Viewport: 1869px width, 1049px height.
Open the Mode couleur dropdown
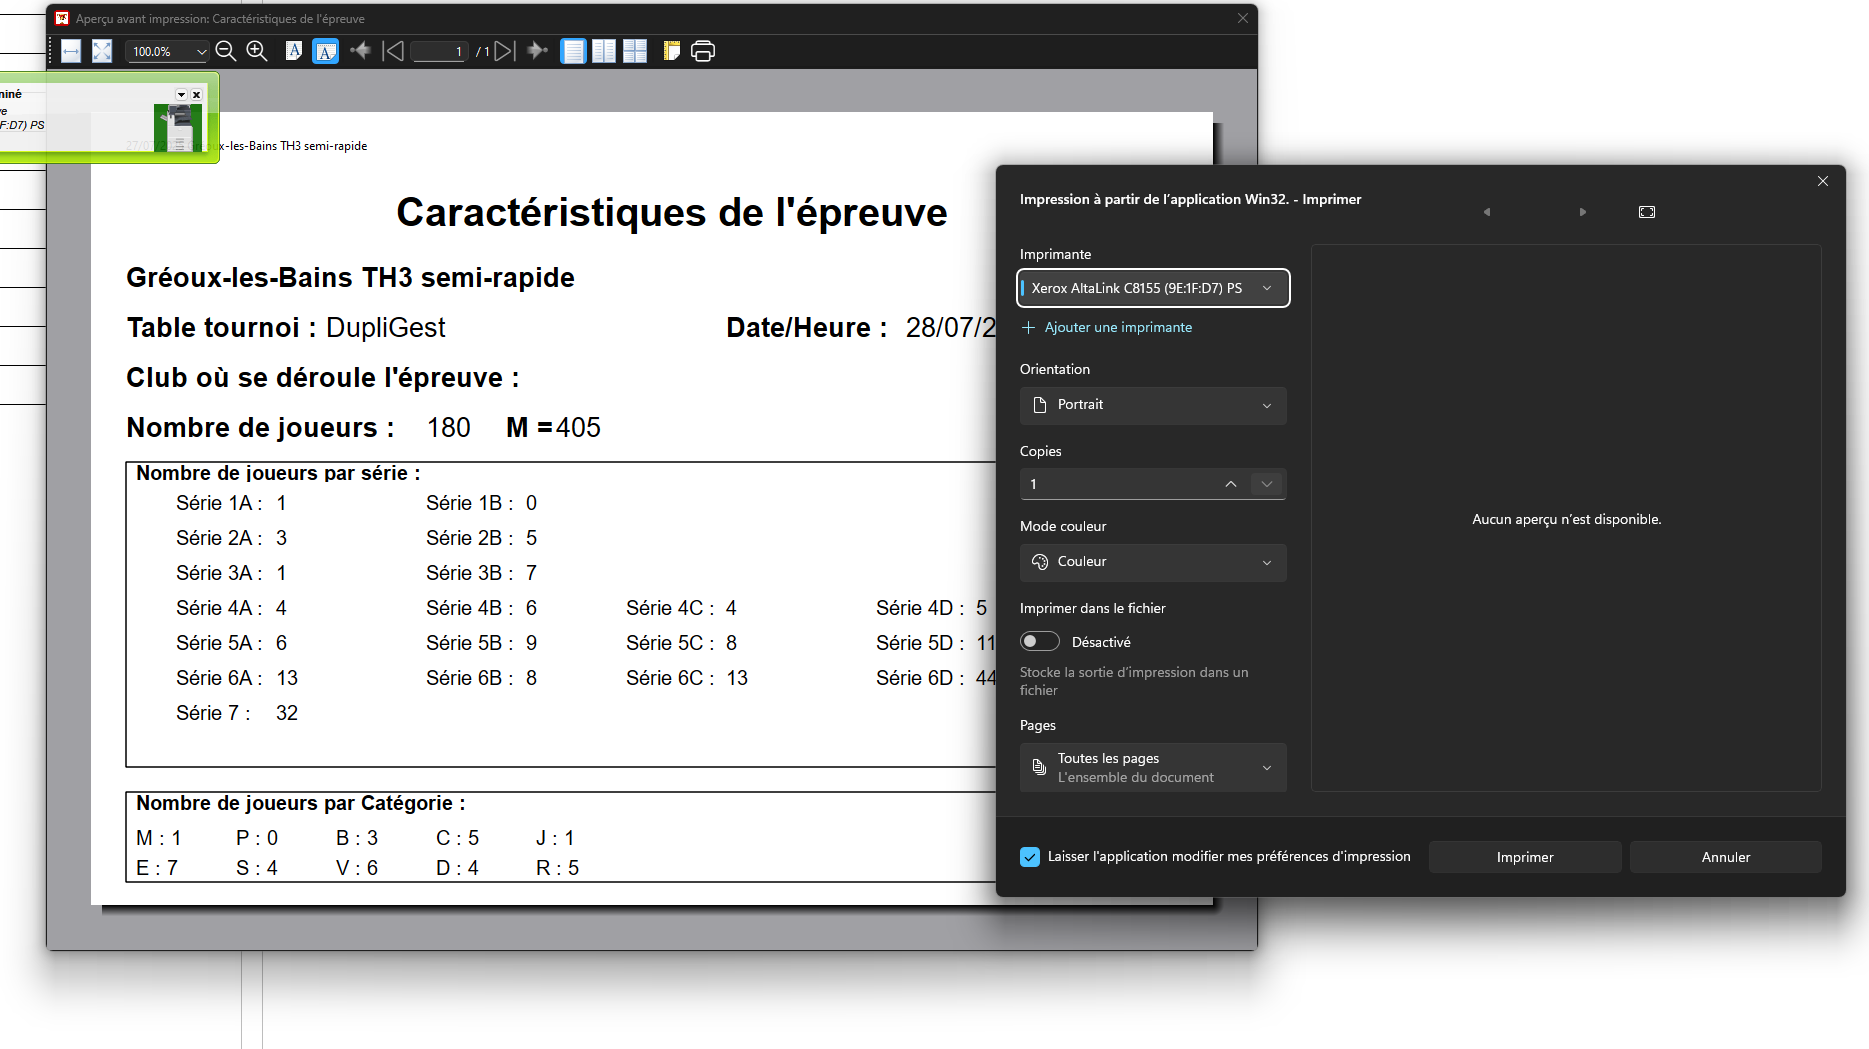point(1153,562)
